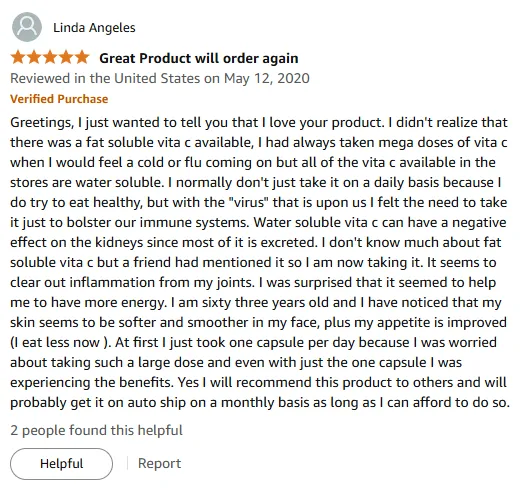Click the fifth orange rating star
This screenshot has width=520, height=490.
point(82,57)
